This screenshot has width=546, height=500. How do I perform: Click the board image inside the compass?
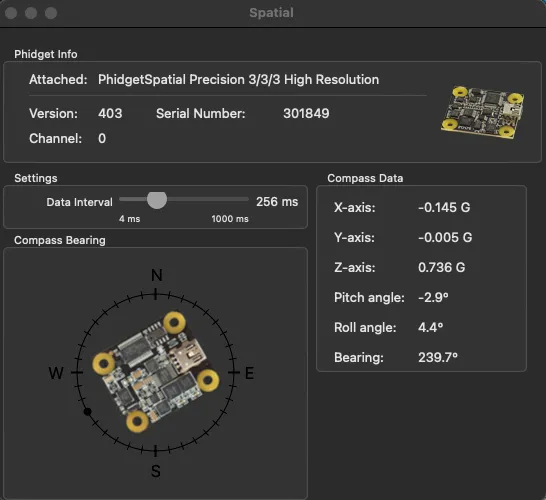156,372
